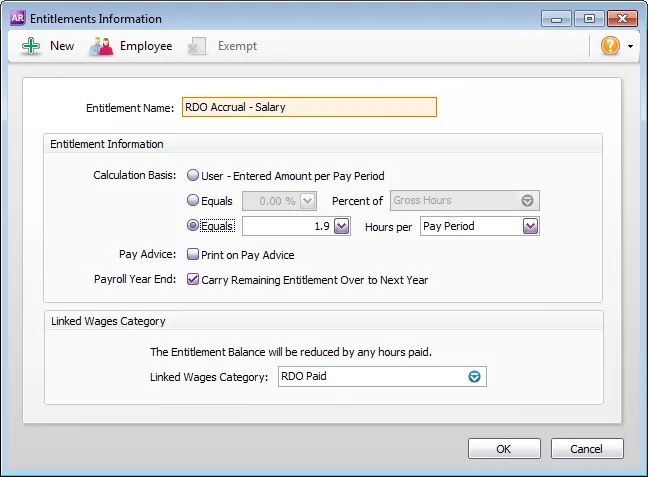Image resolution: width=648 pixels, height=477 pixels.
Task: Click the greyed Exempt icon
Action: 197,46
